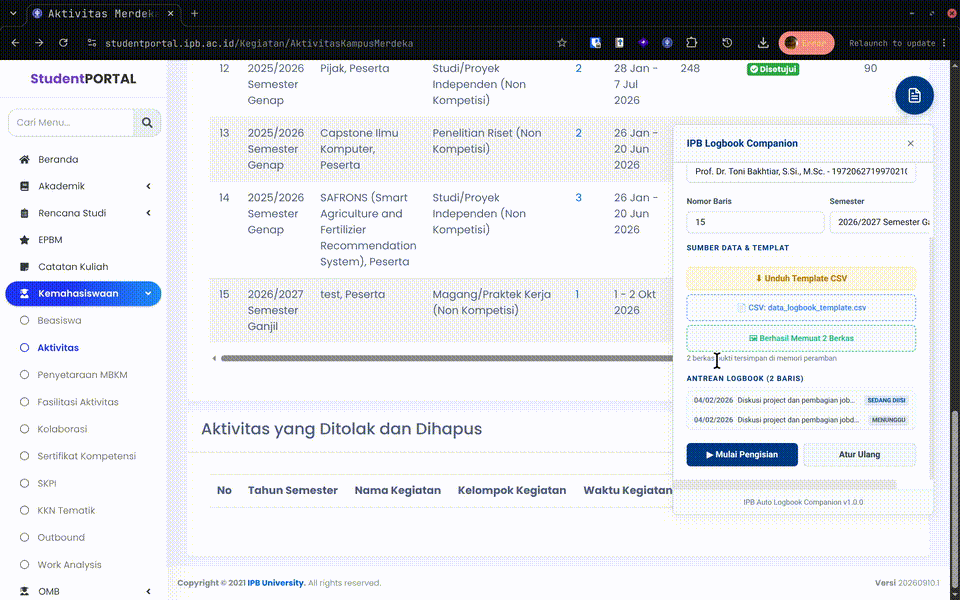The image size is (960, 600).
Task: Open link 1 in the test, Peserta row
Action: (x=577, y=294)
